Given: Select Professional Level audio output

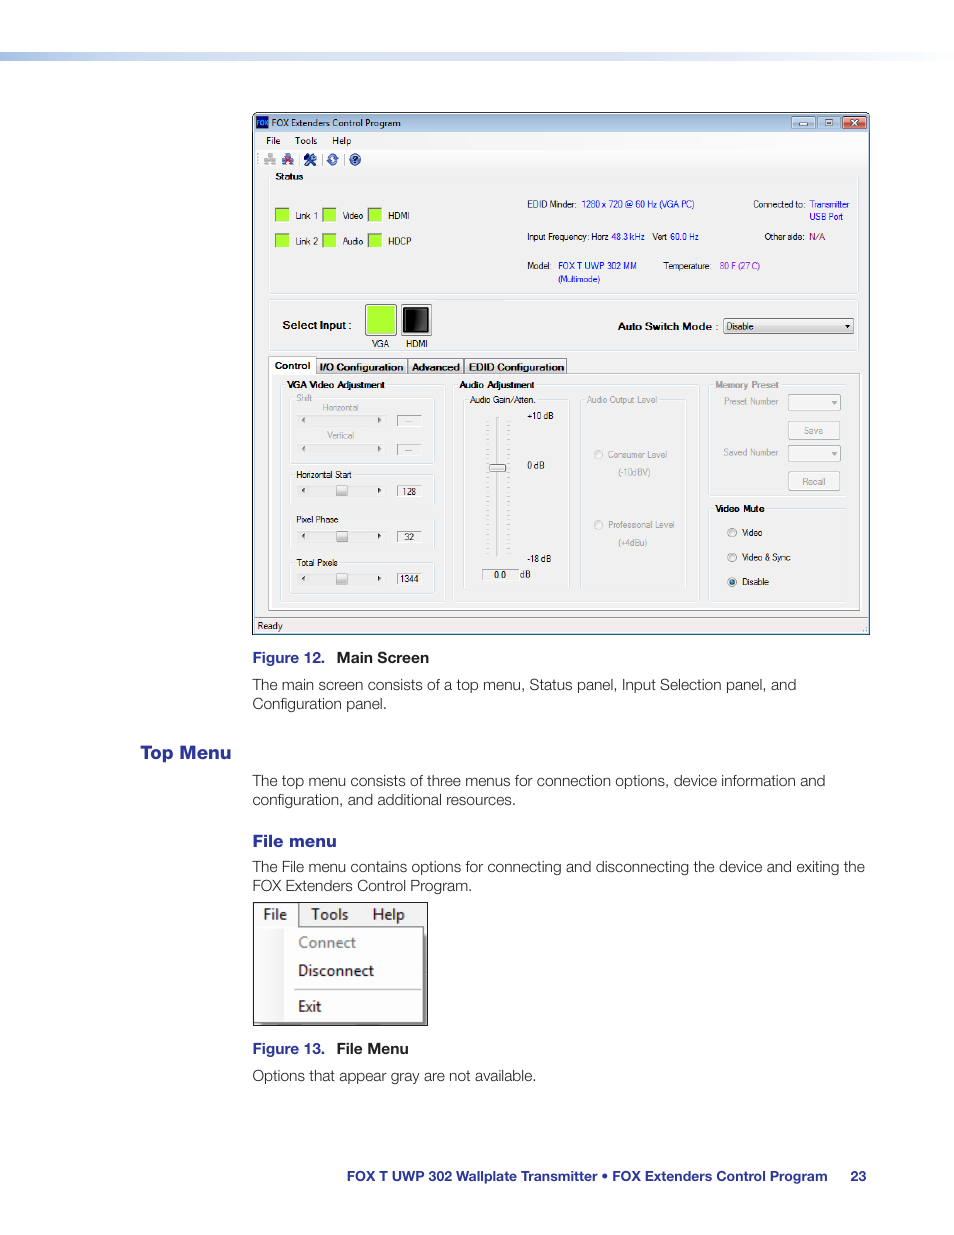Looking at the screenshot, I should (599, 525).
